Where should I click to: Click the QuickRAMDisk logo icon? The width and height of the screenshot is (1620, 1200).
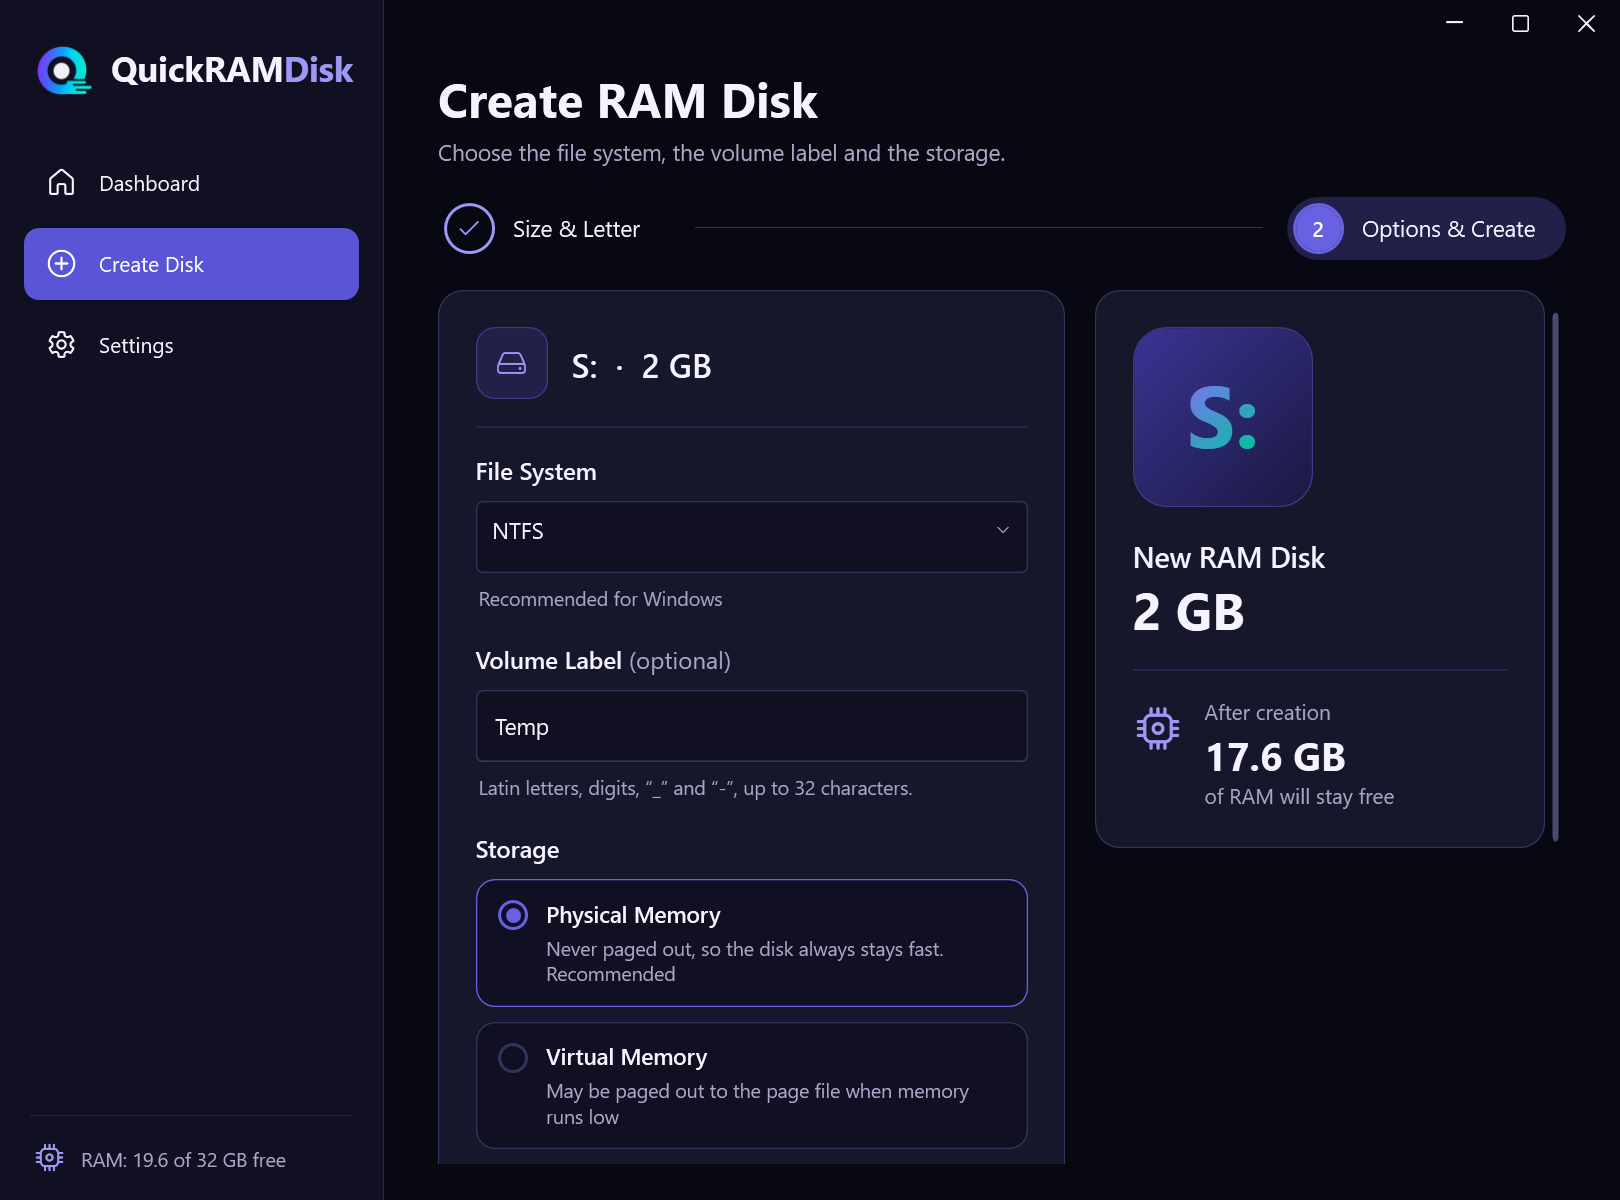click(64, 70)
